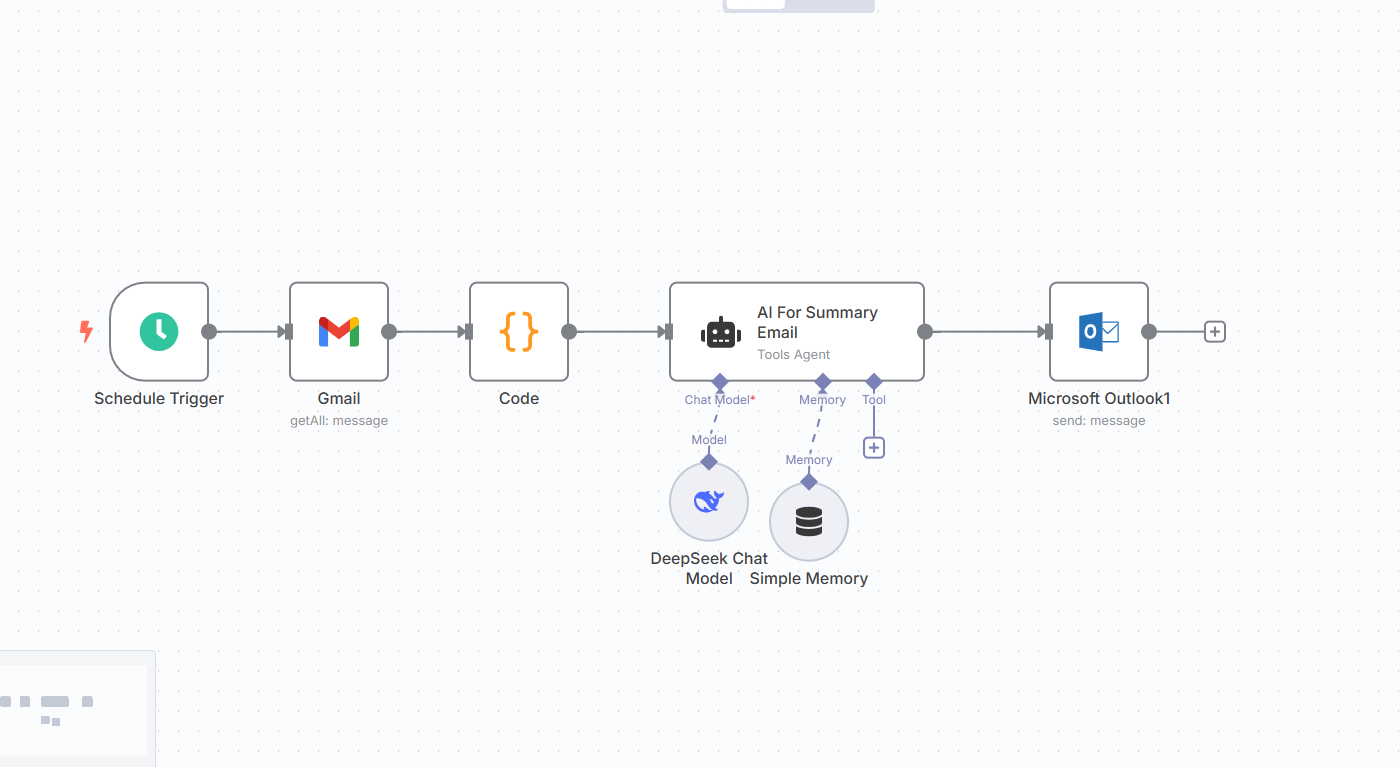Image resolution: width=1400 pixels, height=767 pixels.
Task: Select the Microsoft Outlook1 node icon
Action: click(x=1099, y=331)
